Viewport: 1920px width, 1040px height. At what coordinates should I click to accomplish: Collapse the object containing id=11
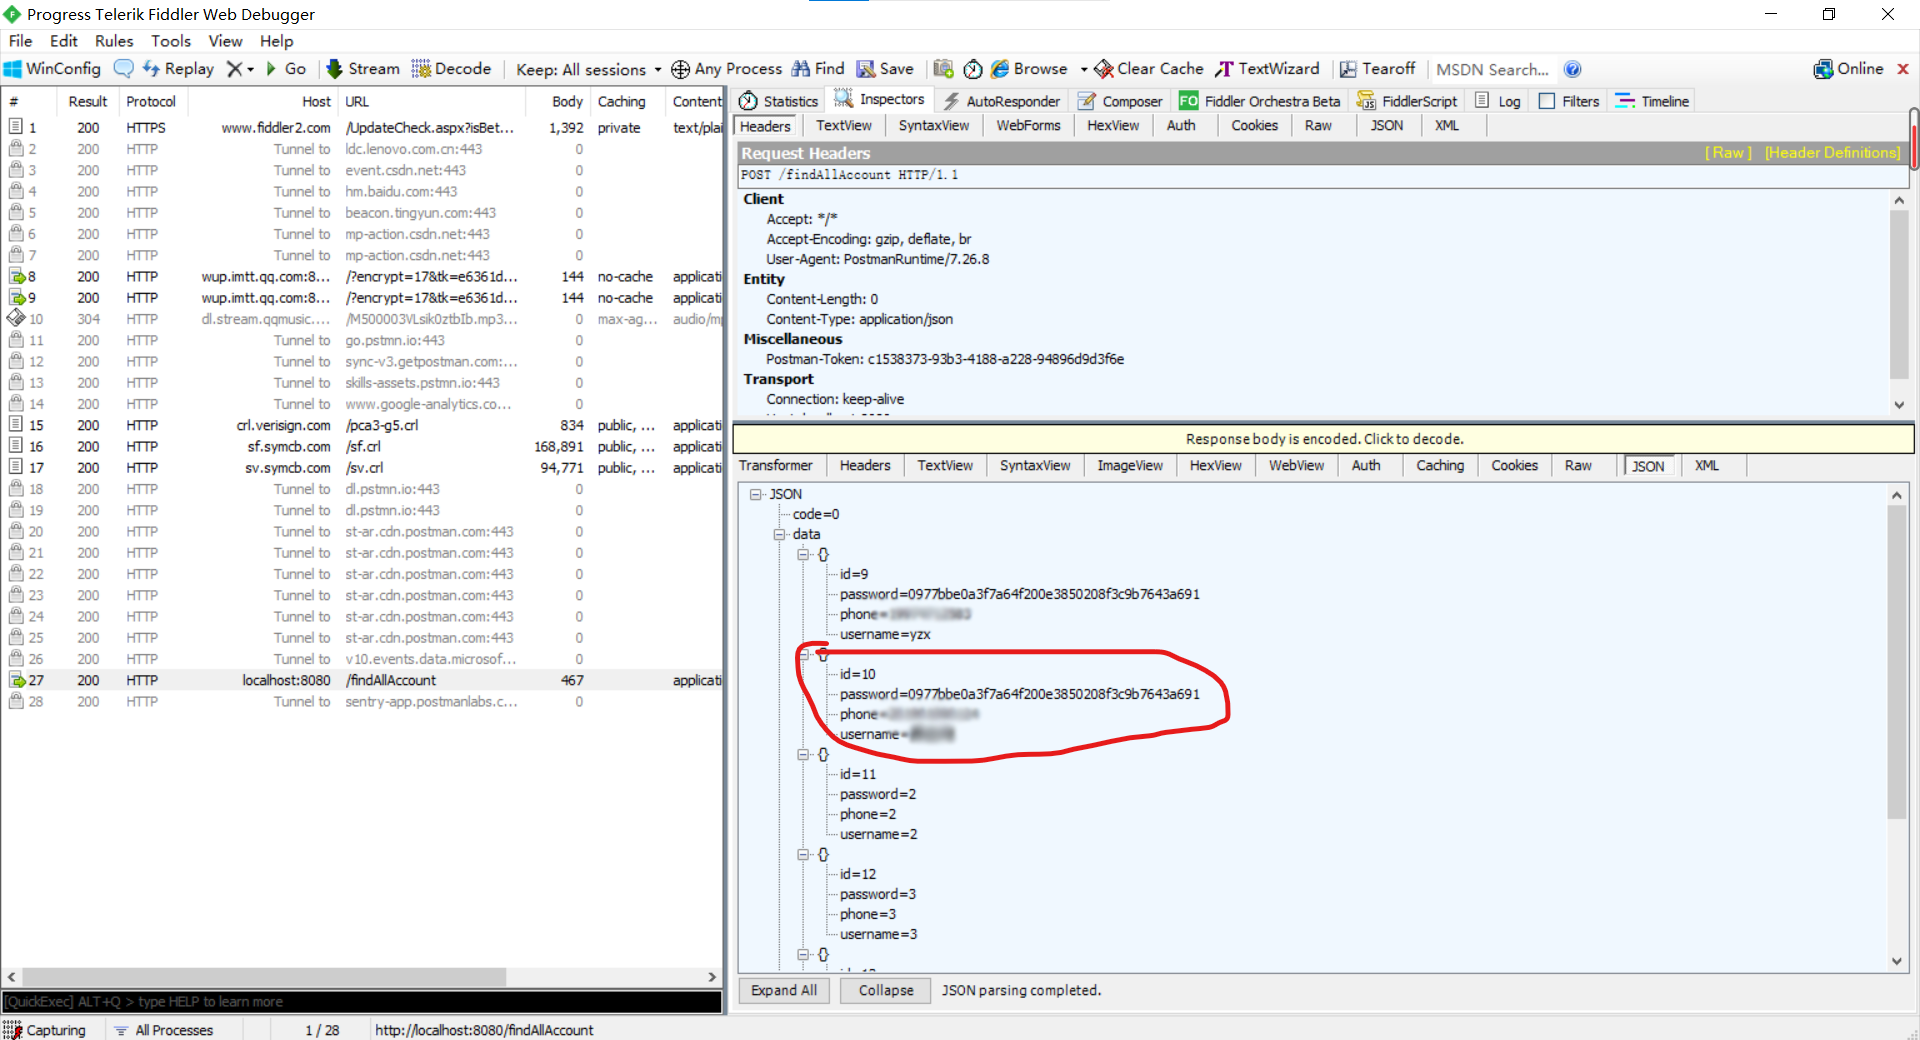point(803,754)
